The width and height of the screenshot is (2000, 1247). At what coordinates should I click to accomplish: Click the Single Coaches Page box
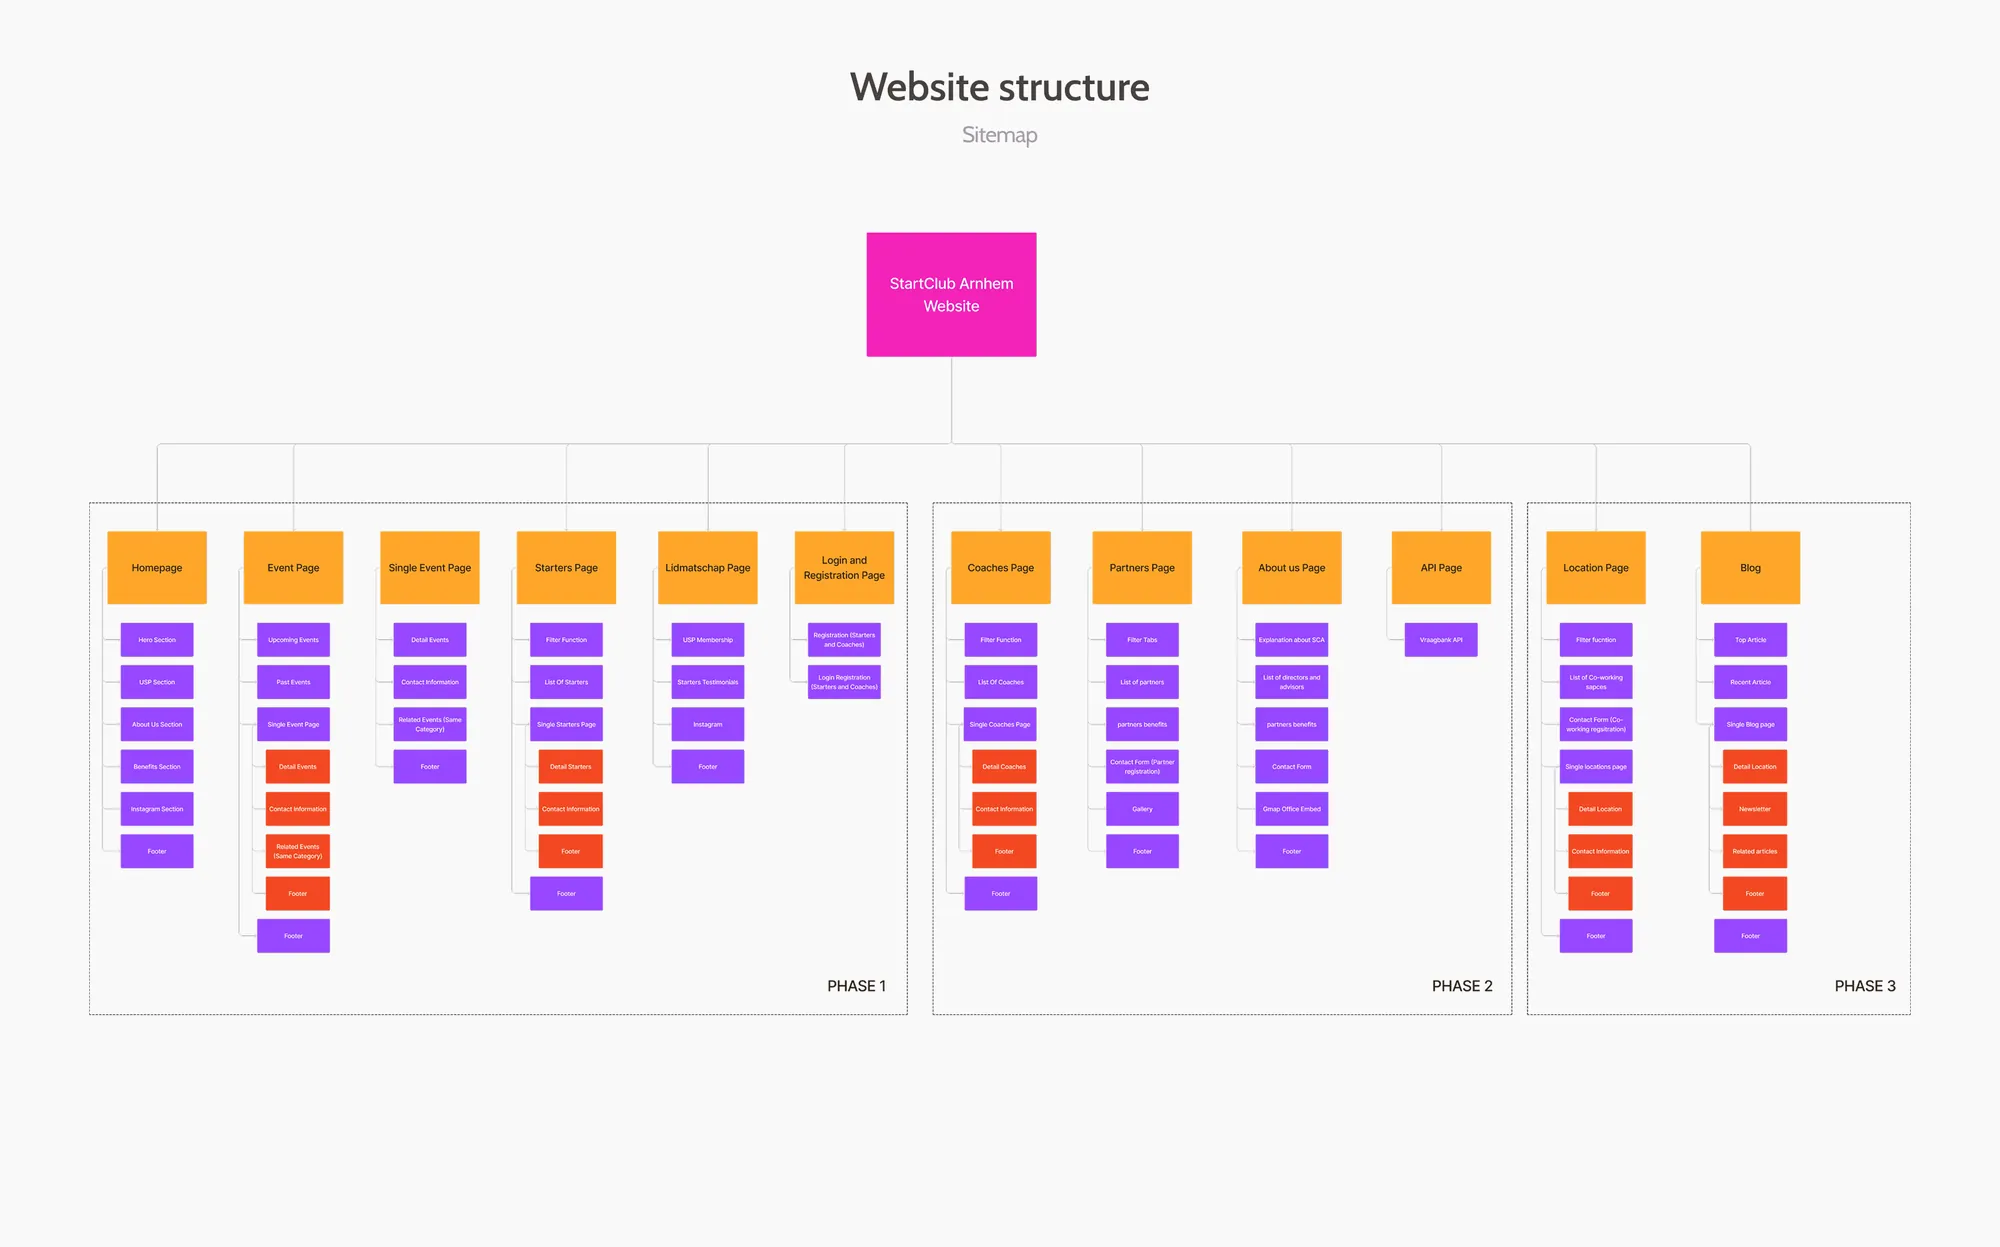pyautogui.click(x=1001, y=724)
